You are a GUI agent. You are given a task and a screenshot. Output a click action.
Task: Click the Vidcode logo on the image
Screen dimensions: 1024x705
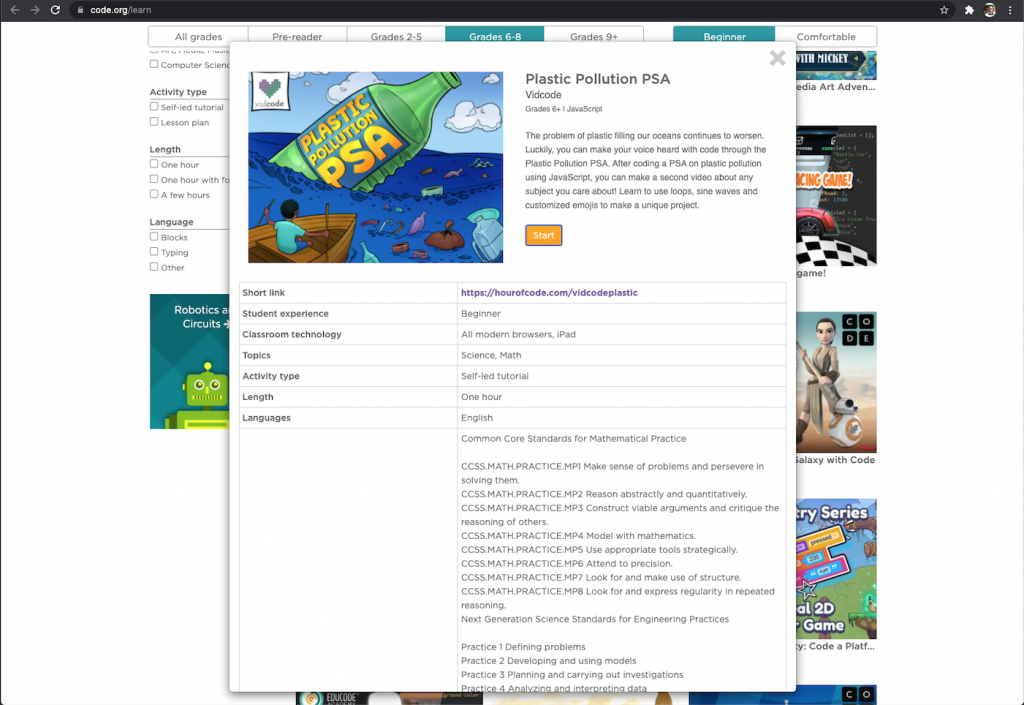270,91
